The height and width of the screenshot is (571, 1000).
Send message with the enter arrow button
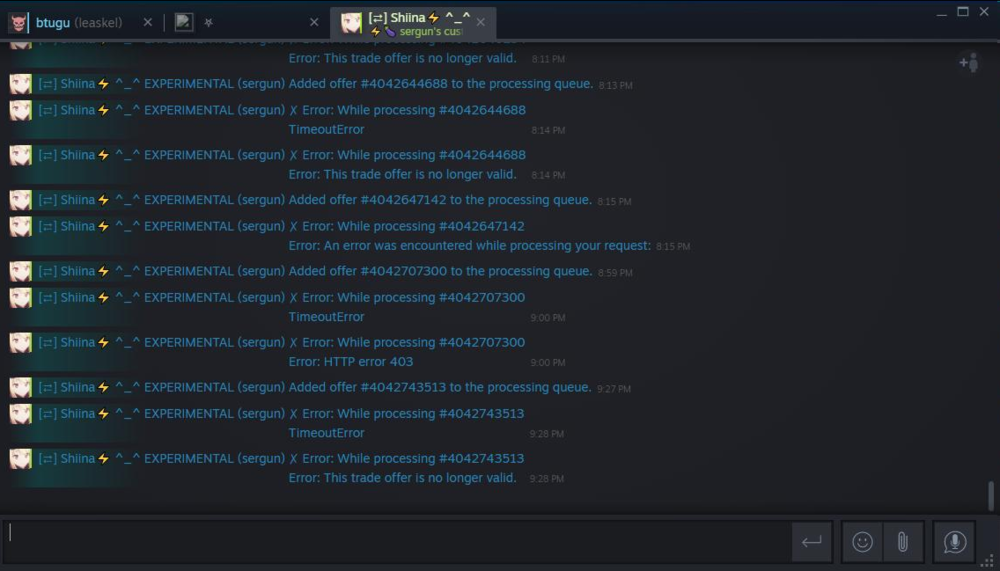pos(812,542)
